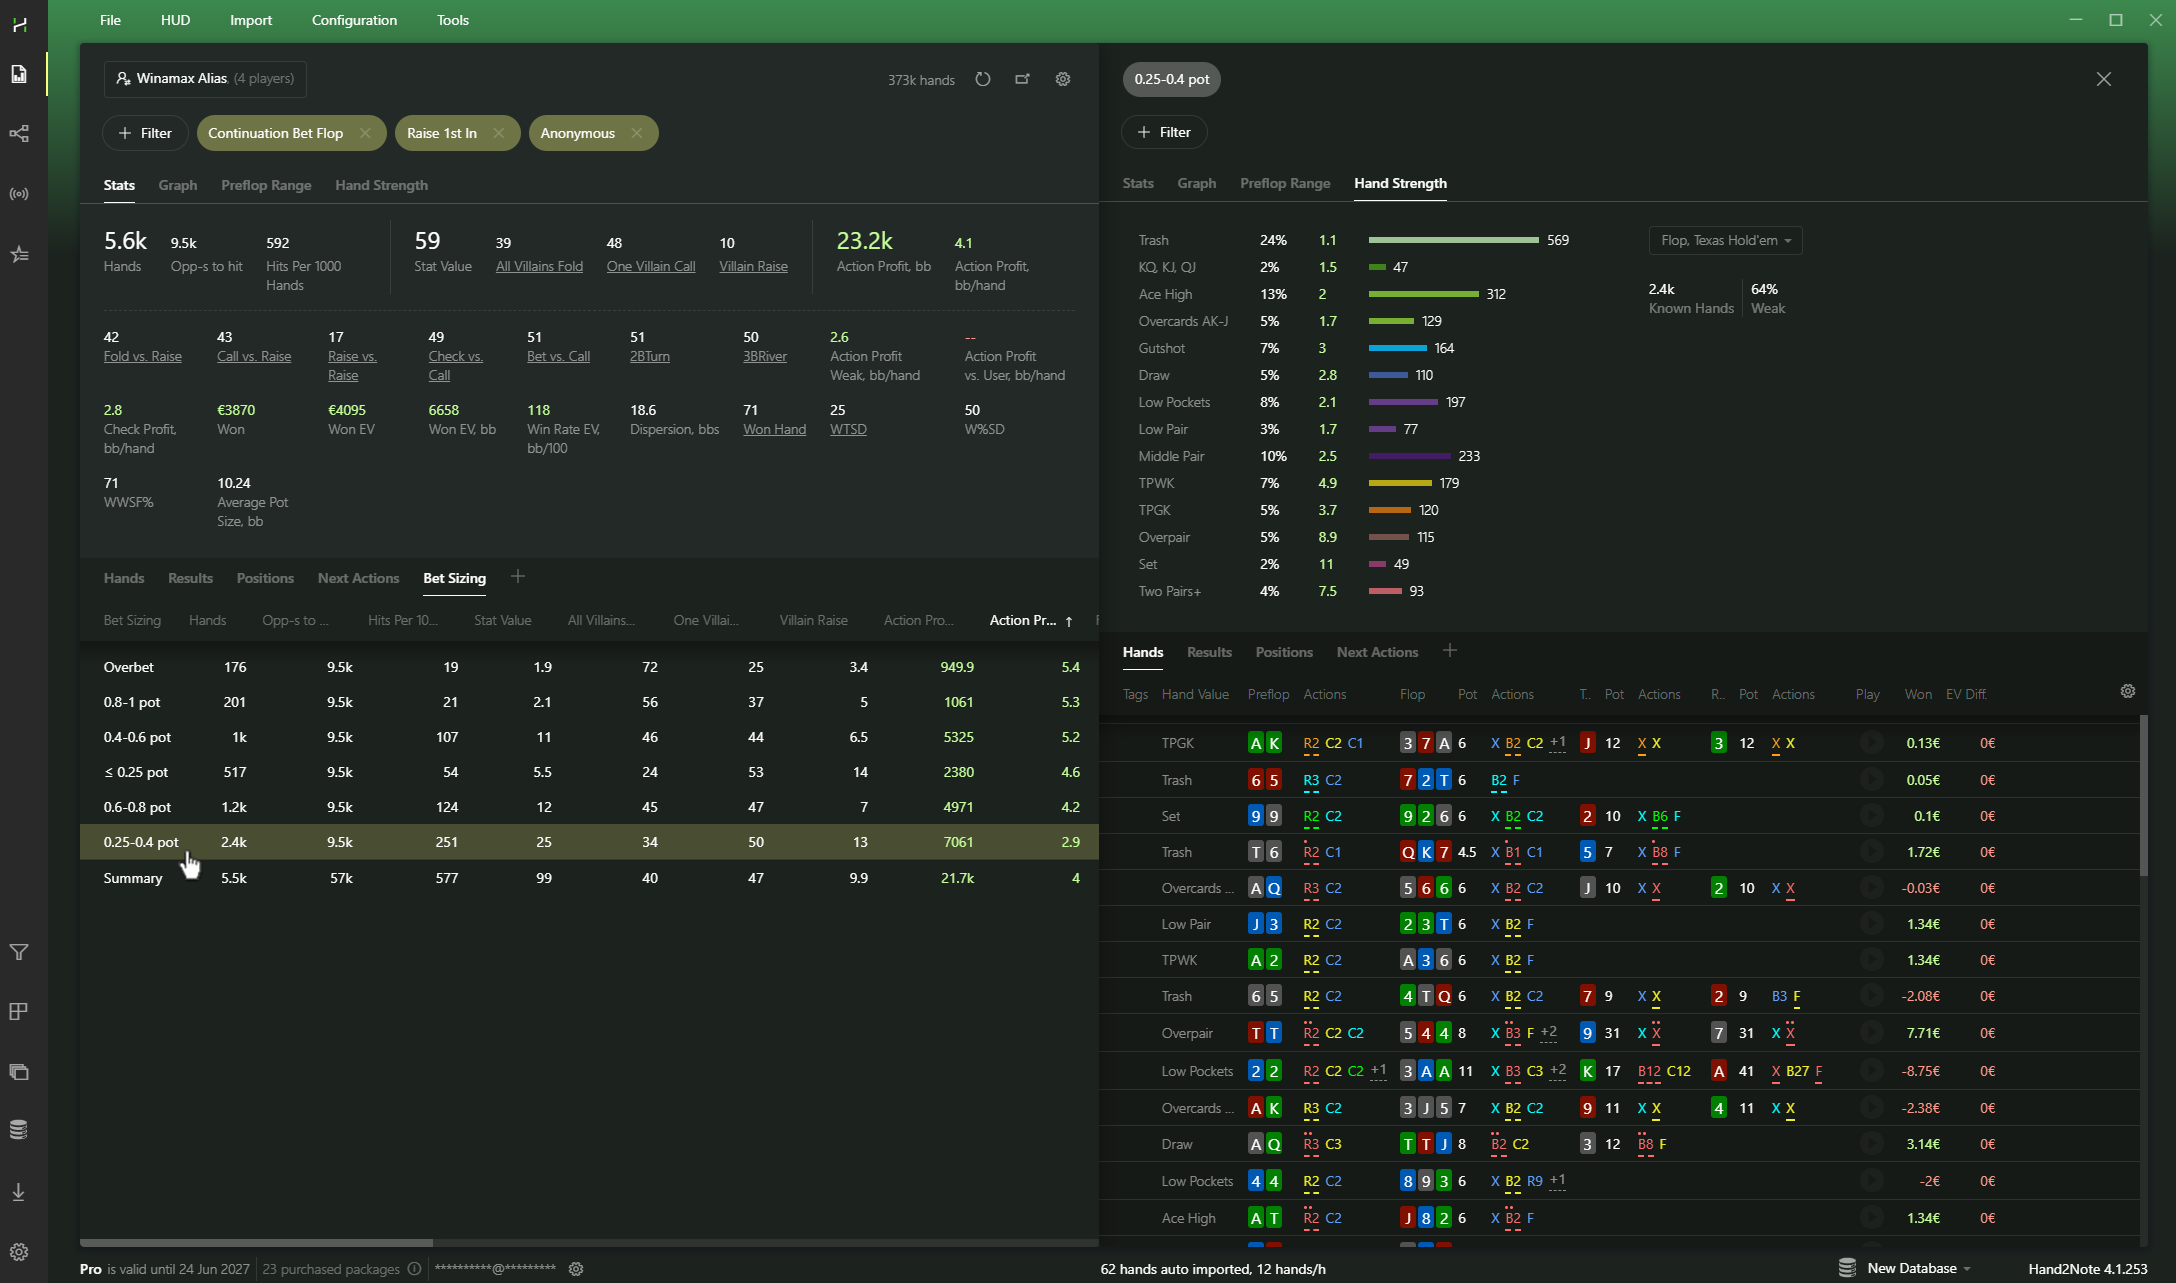Click the purchased packages info icon
This screenshot has width=2176, height=1283.
click(414, 1269)
